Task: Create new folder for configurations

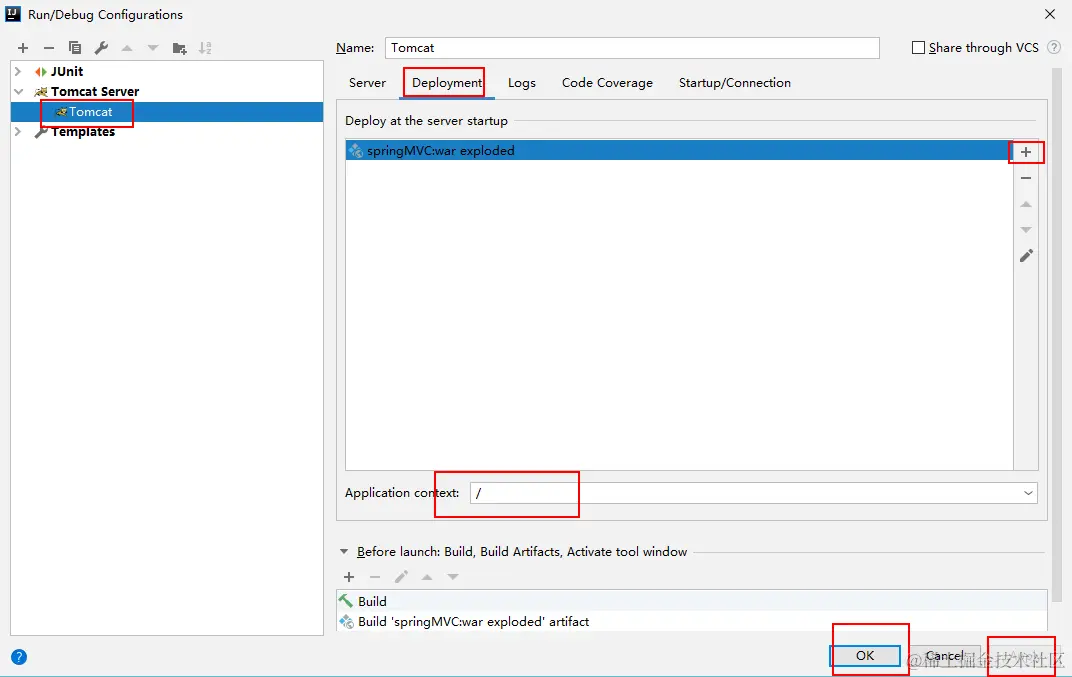Action: pos(180,48)
